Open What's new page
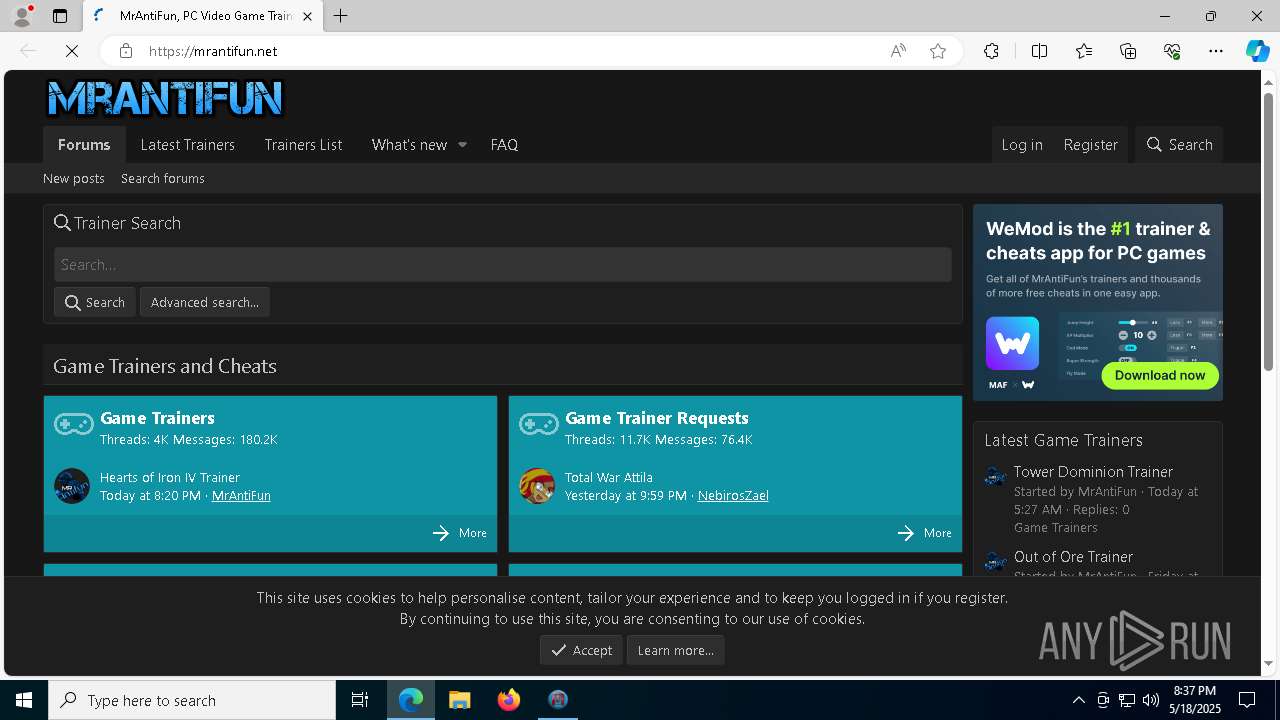 409,144
